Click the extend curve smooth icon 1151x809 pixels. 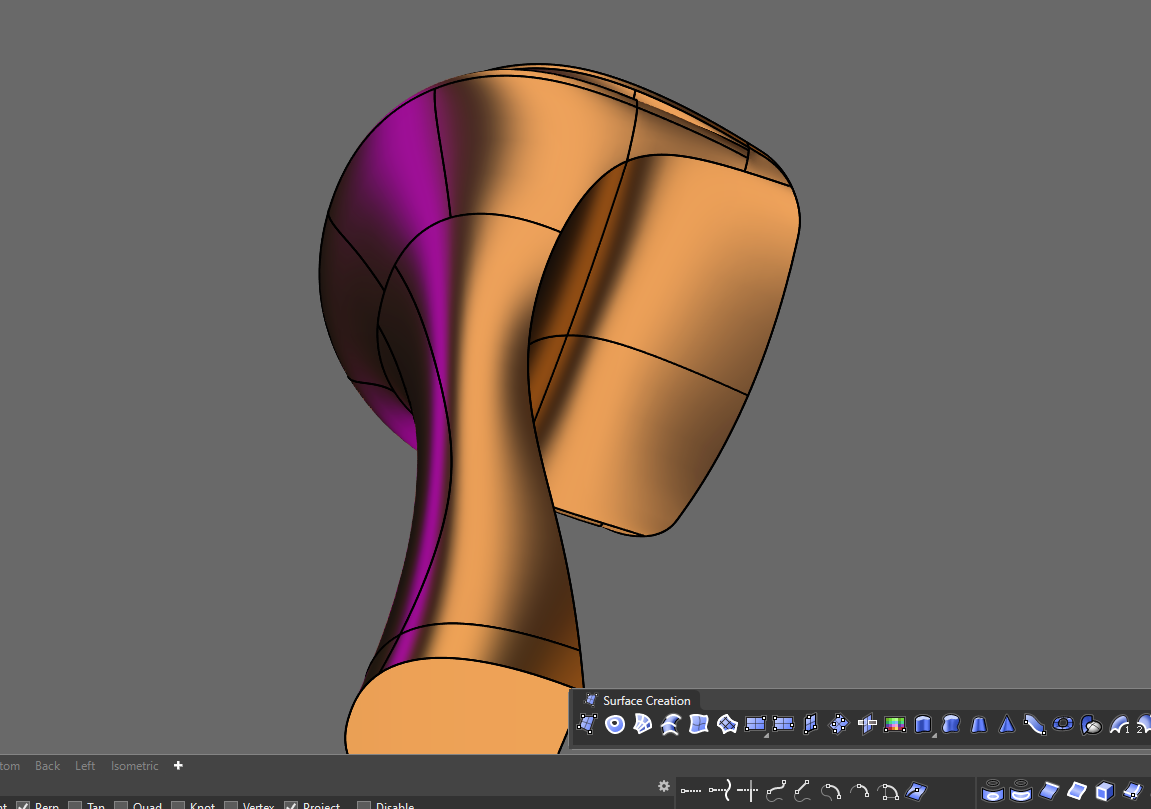pyautogui.click(x=775, y=791)
